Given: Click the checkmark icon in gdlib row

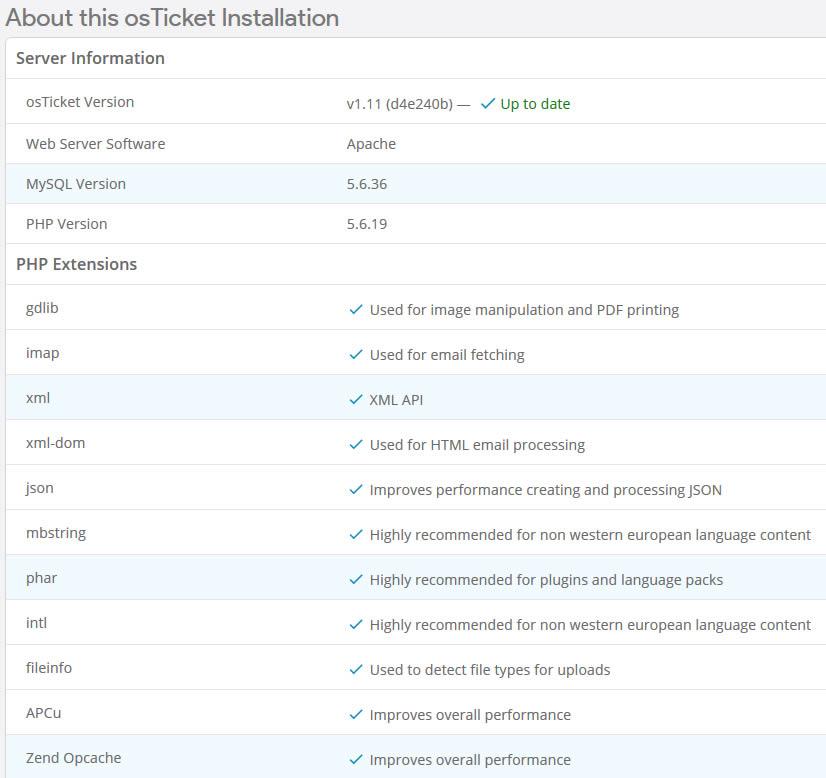Looking at the screenshot, I should (x=355, y=310).
